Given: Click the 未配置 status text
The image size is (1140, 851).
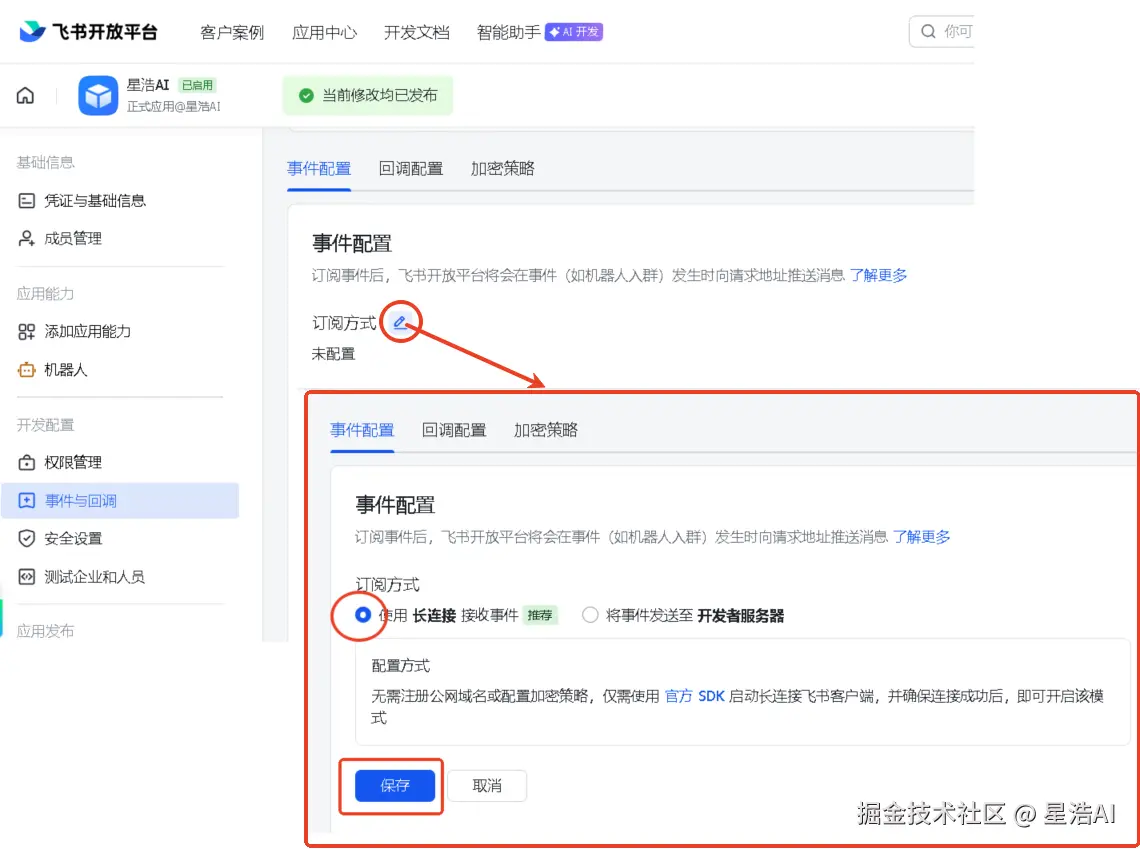Looking at the screenshot, I should click(333, 354).
